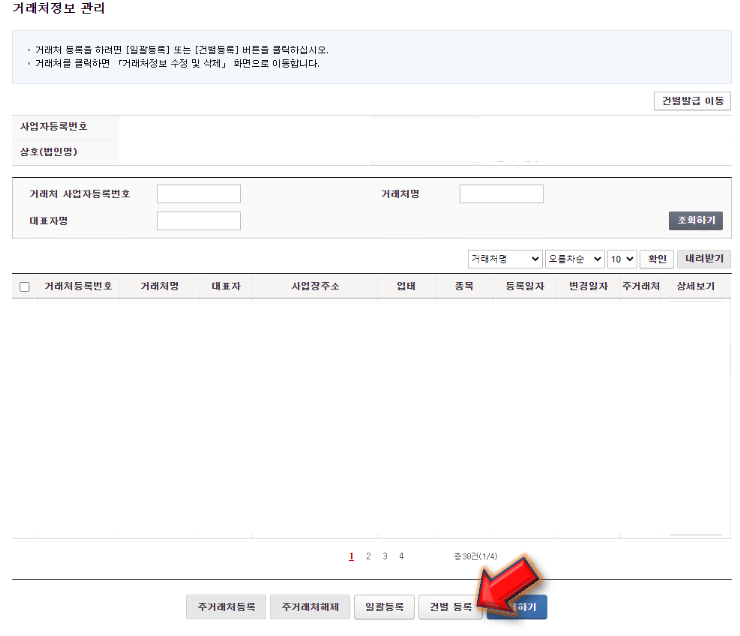The height and width of the screenshot is (636, 740).
Task: Click the 거래처명 column header in table
Action: click(160, 286)
